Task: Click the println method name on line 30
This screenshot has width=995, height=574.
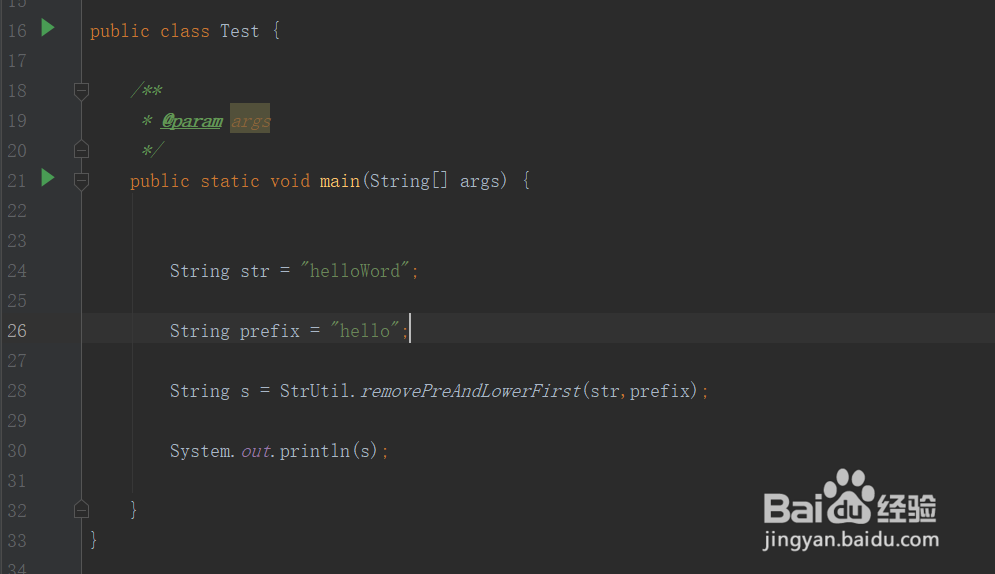Action: point(315,451)
